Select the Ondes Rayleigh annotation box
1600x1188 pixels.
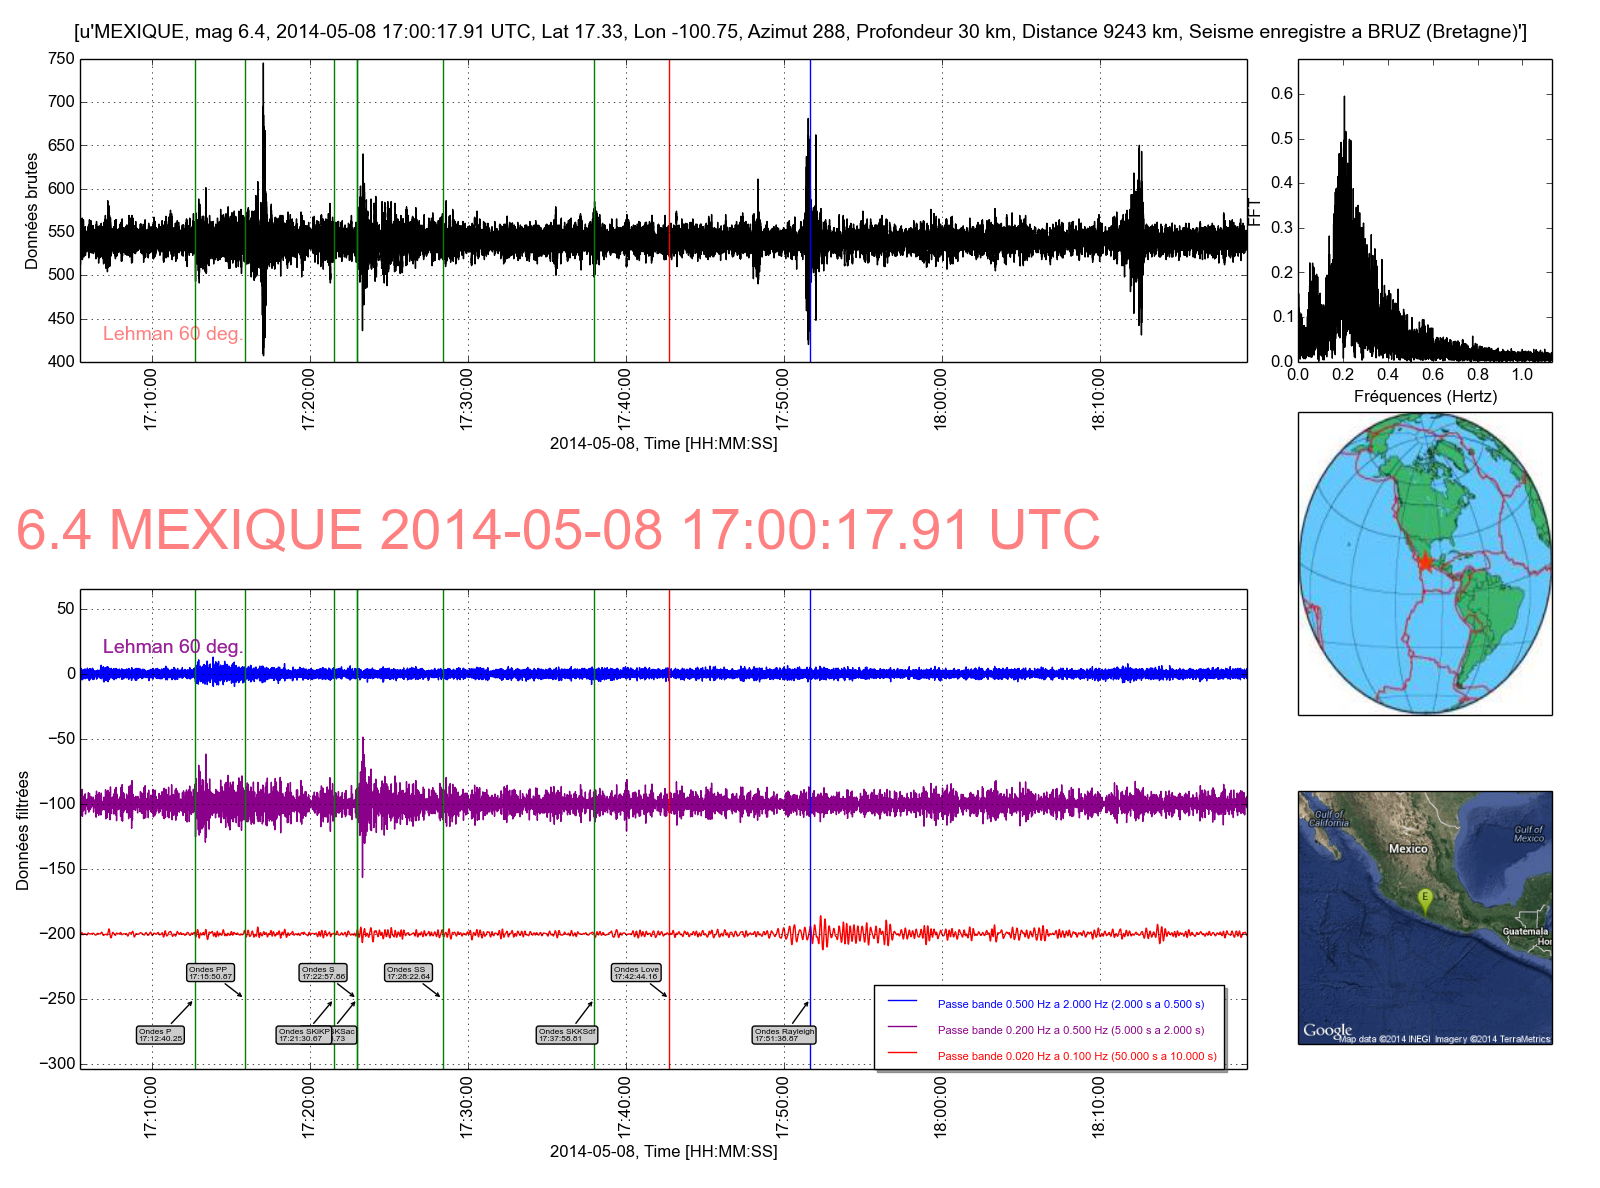click(x=784, y=1035)
